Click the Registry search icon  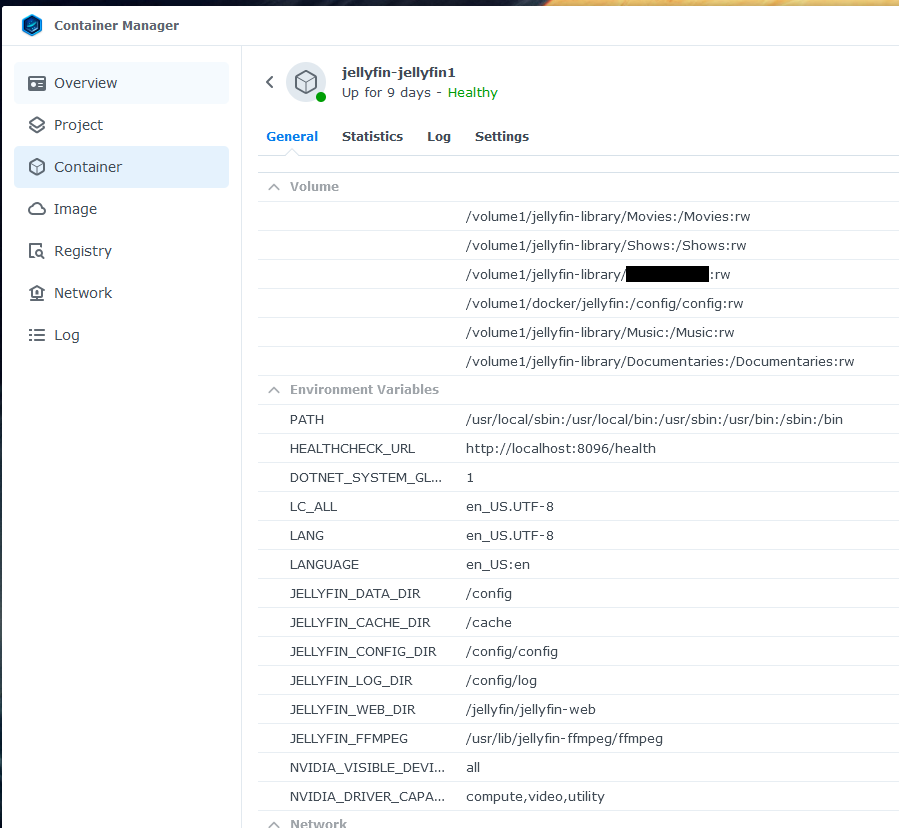37,251
